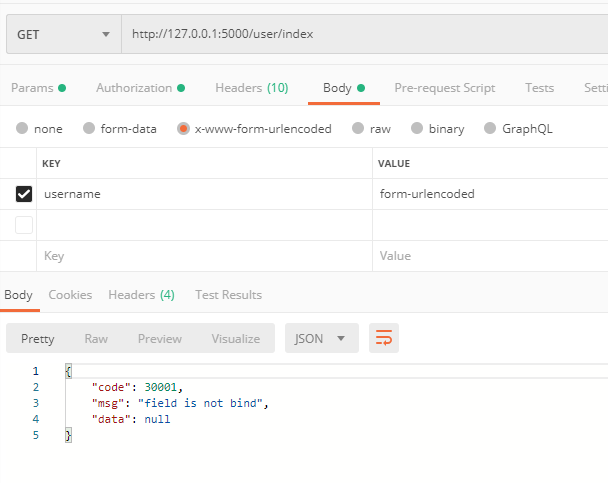Toggle the wrap lines icon
The height and width of the screenshot is (483, 608).
[384, 338]
